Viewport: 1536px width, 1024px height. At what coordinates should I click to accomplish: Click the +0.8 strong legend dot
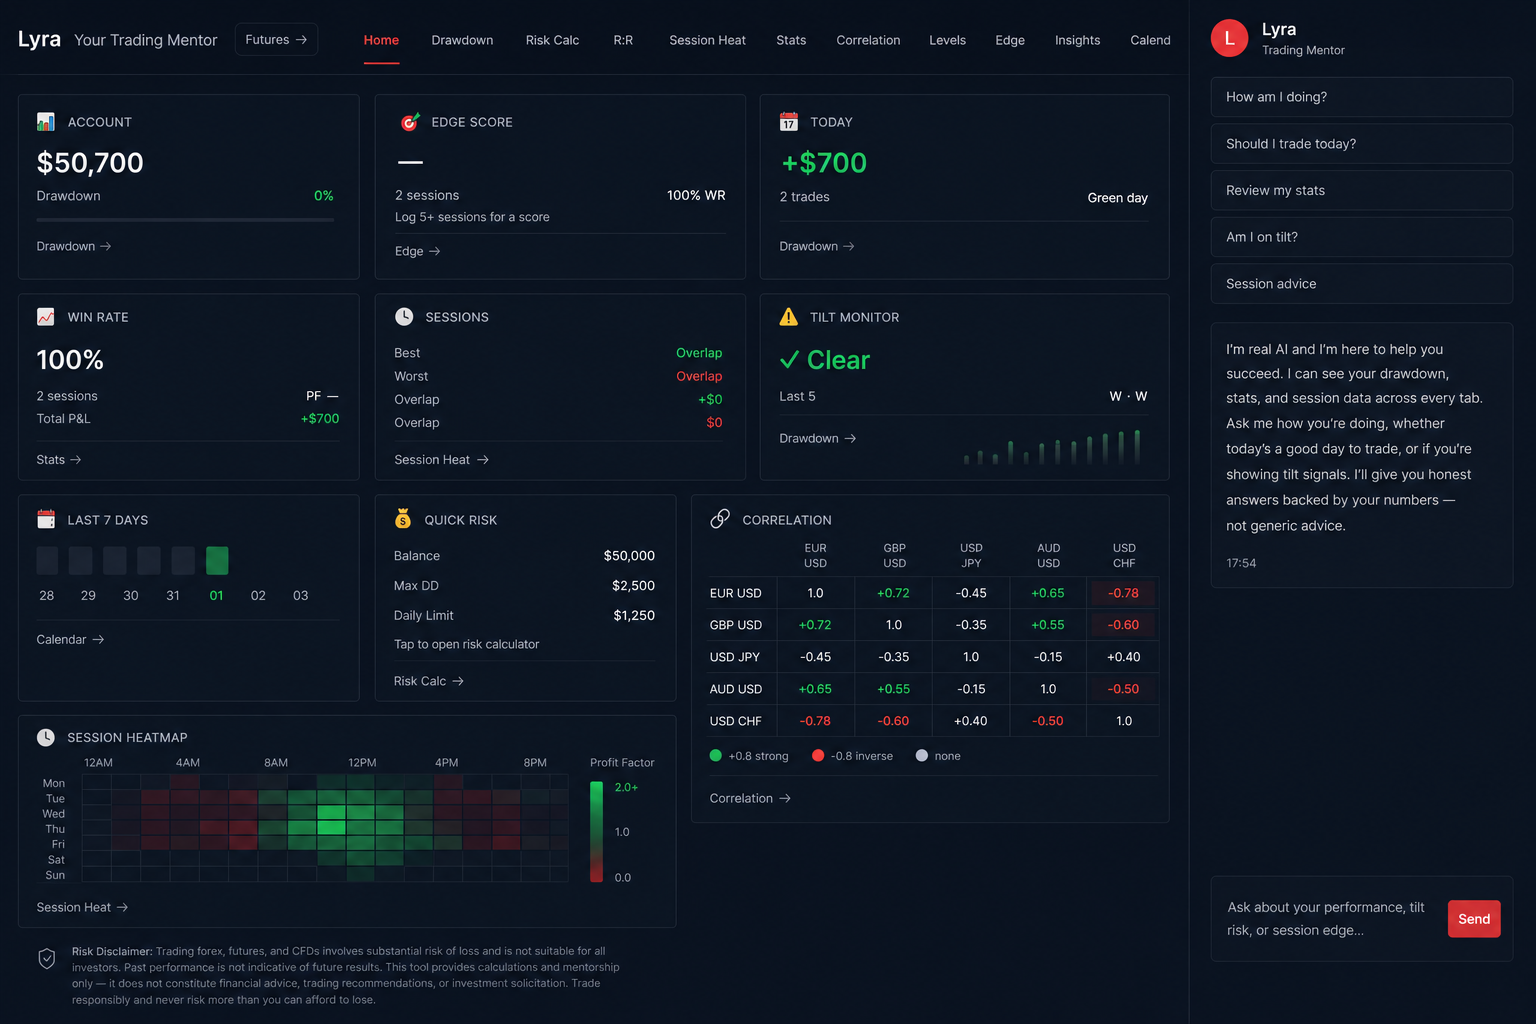[715, 756]
